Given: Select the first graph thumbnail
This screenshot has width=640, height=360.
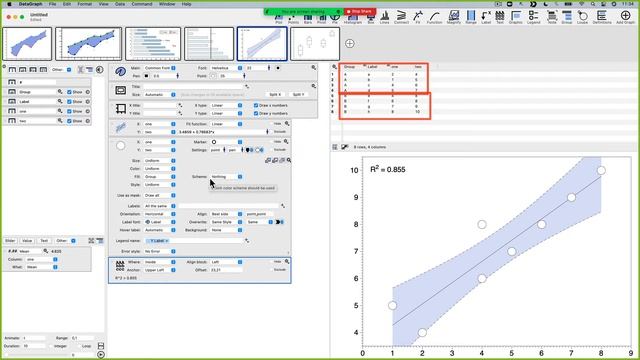Looking at the screenshot, I should [x=27, y=44].
